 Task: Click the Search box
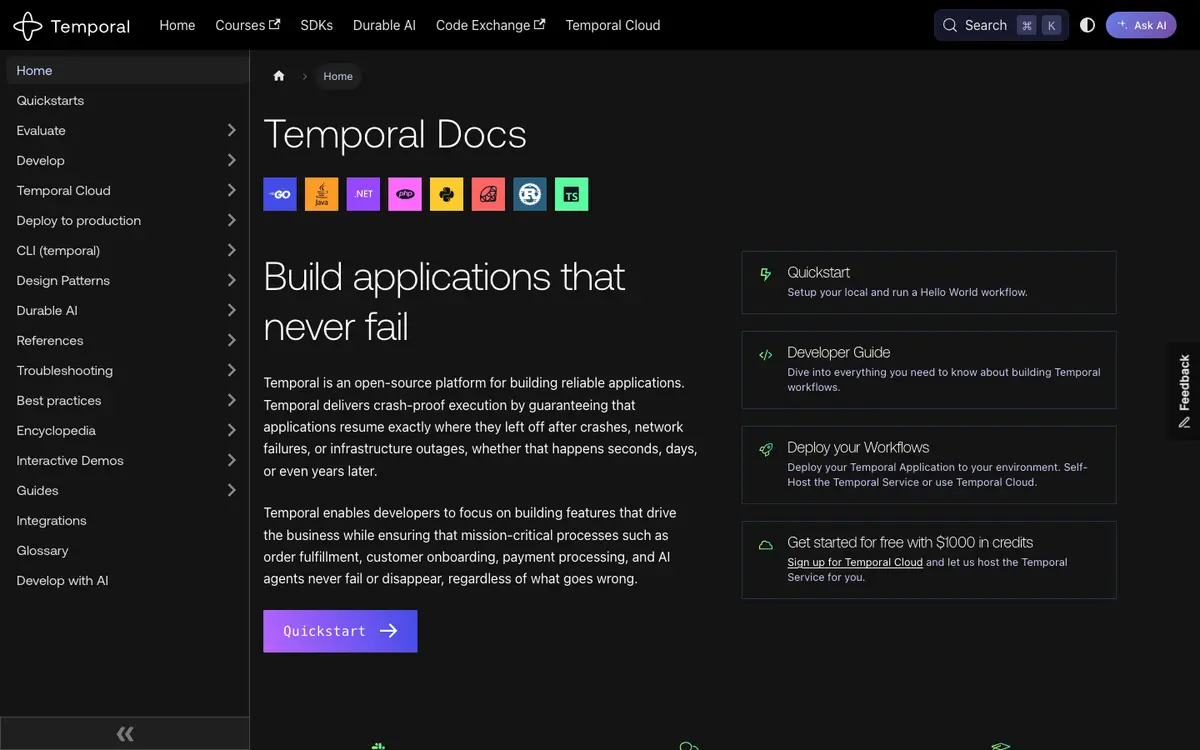[1001, 25]
